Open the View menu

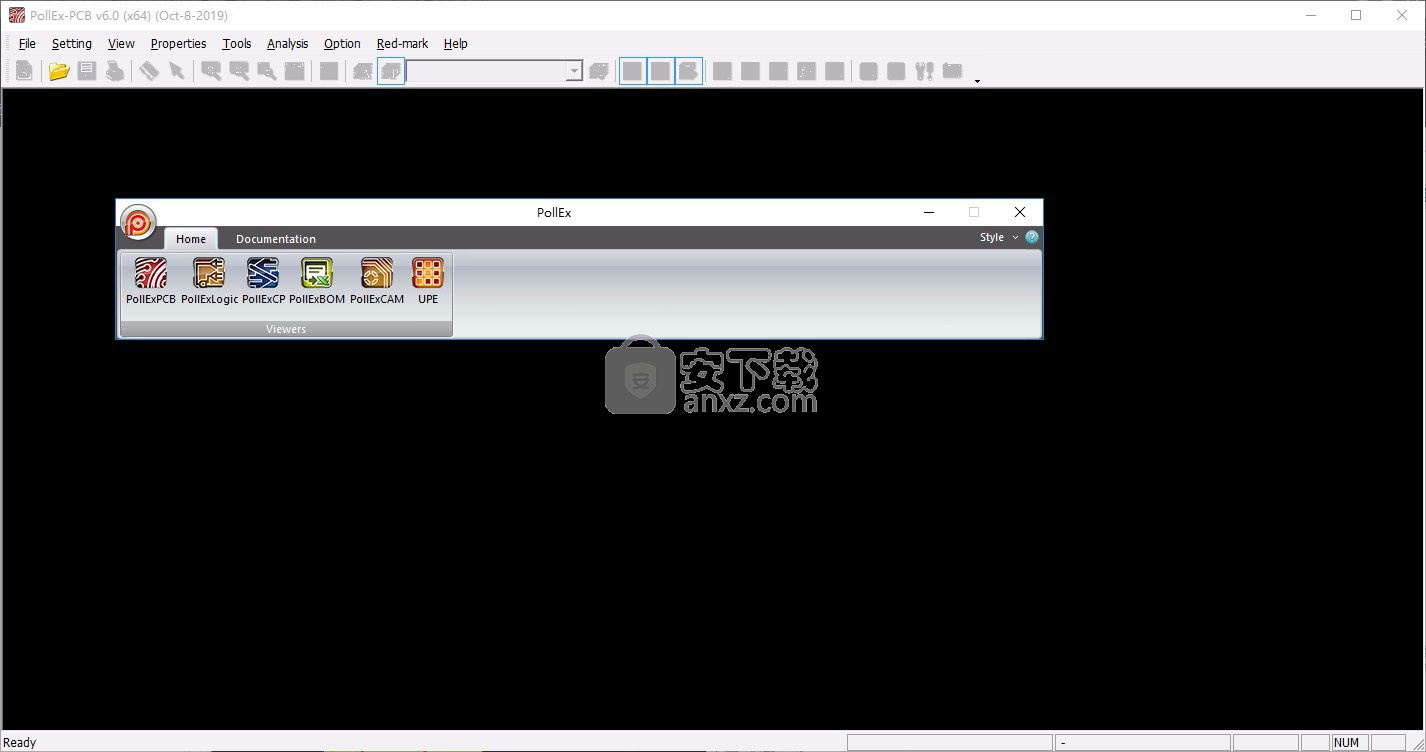pos(121,43)
